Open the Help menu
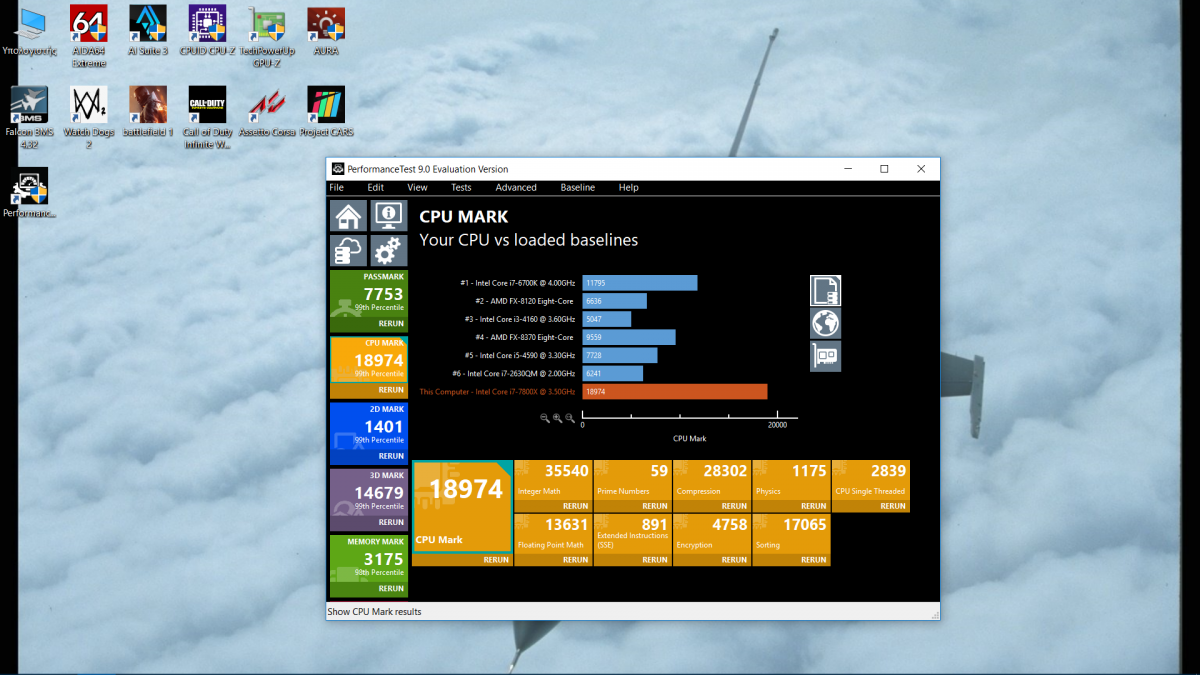 coord(628,187)
